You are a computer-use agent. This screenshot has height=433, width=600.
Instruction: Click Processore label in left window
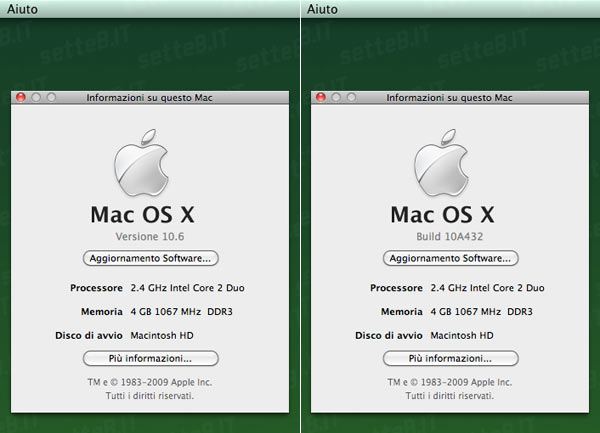coord(96,288)
